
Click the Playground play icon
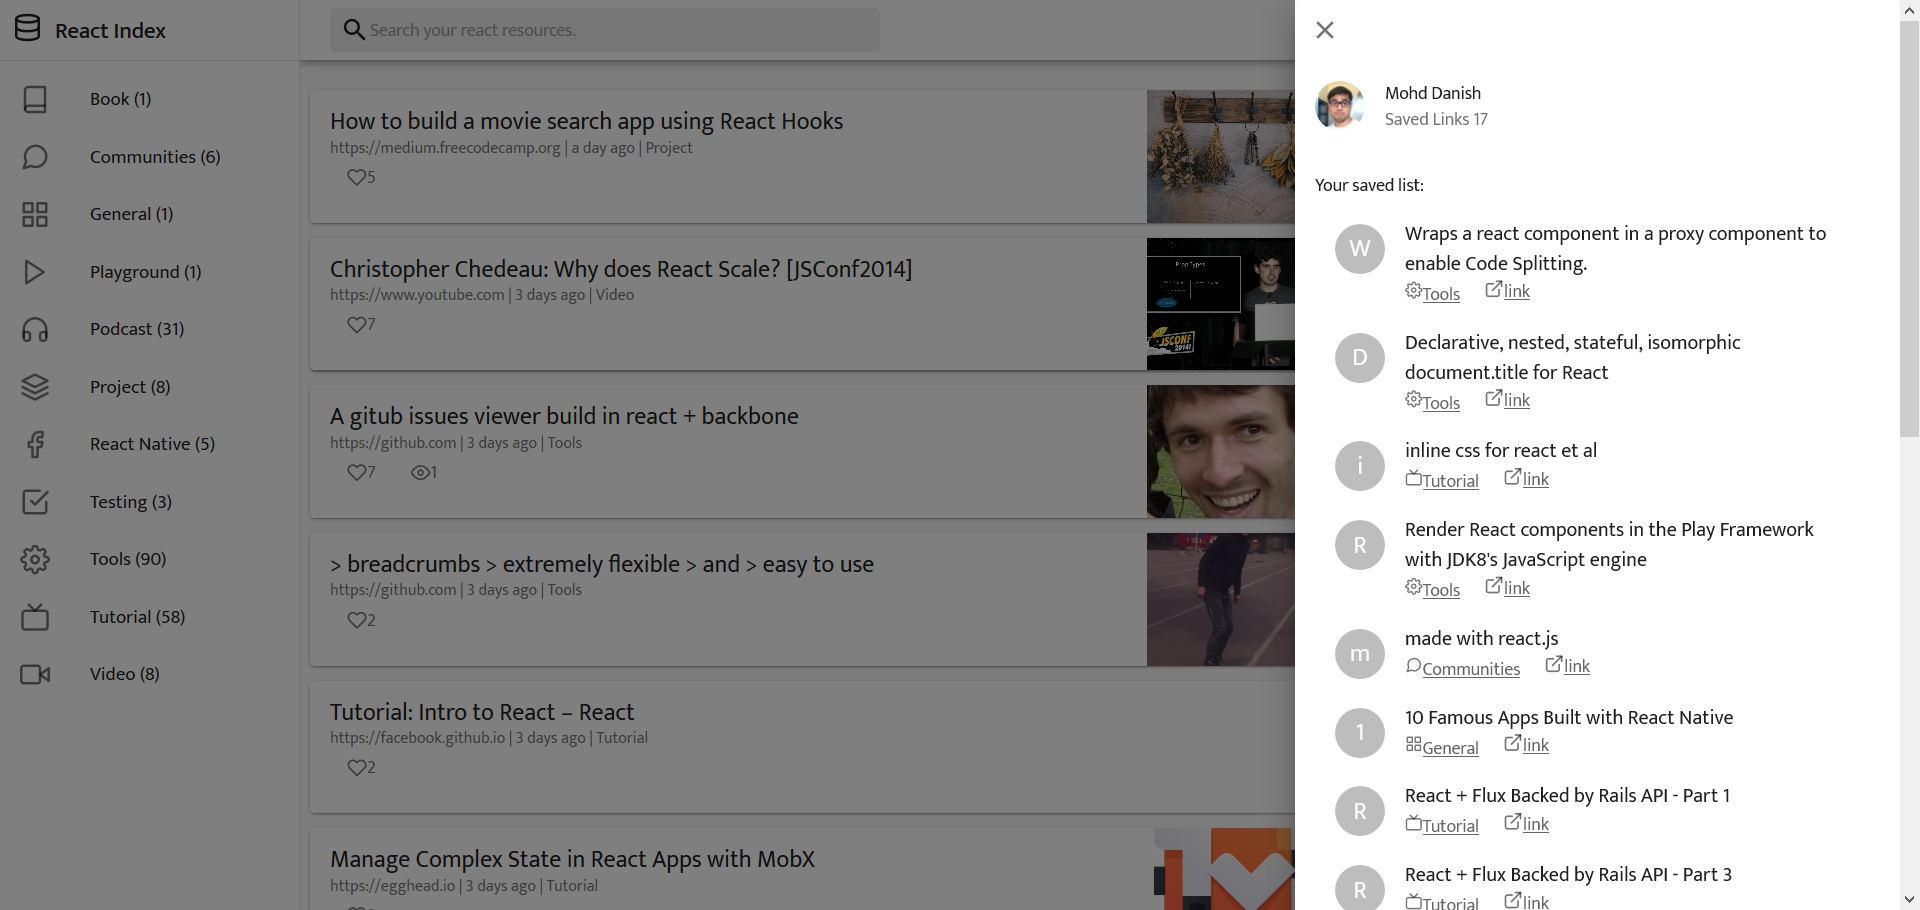pyautogui.click(x=35, y=272)
